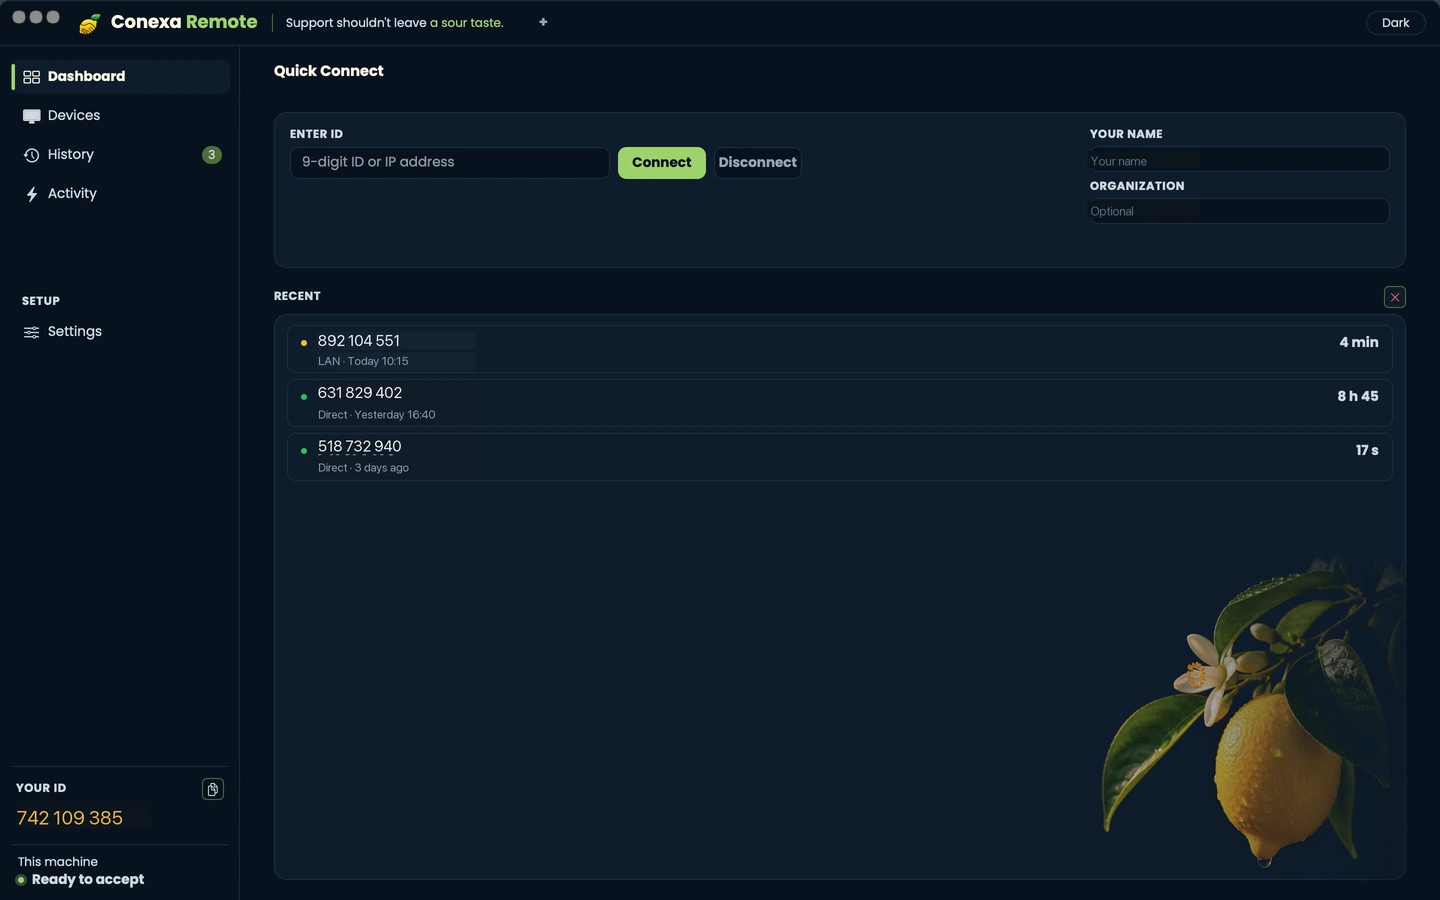The image size is (1440, 900).
Task: Click the Ready to accept status text
Action: 88,880
